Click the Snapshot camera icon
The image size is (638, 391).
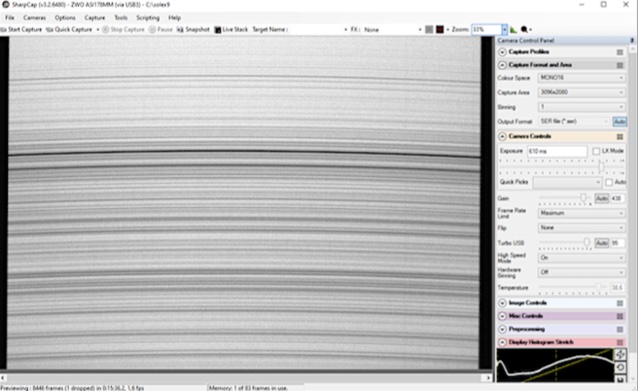click(180, 29)
